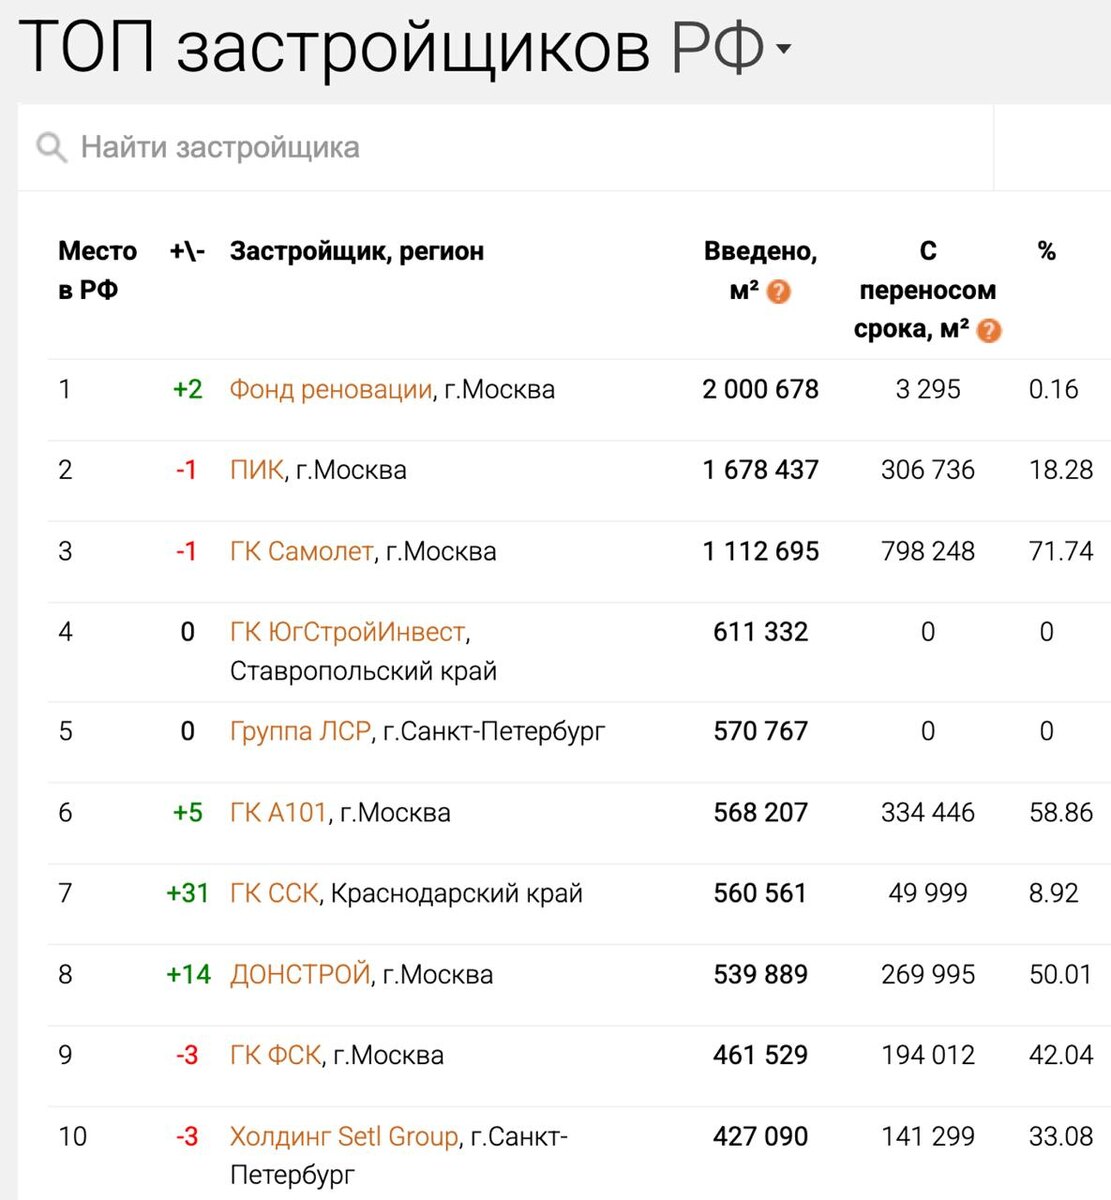Click the orange question mark next to 'С переносом срока'
Viewport: 1111px width, 1200px height.
point(989,329)
